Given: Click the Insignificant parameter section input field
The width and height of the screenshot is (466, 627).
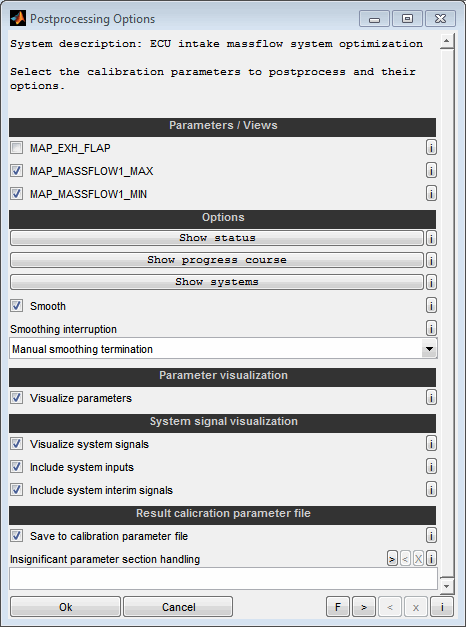Looking at the screenshot, I should pyautogui.click(x=223, y=579).
